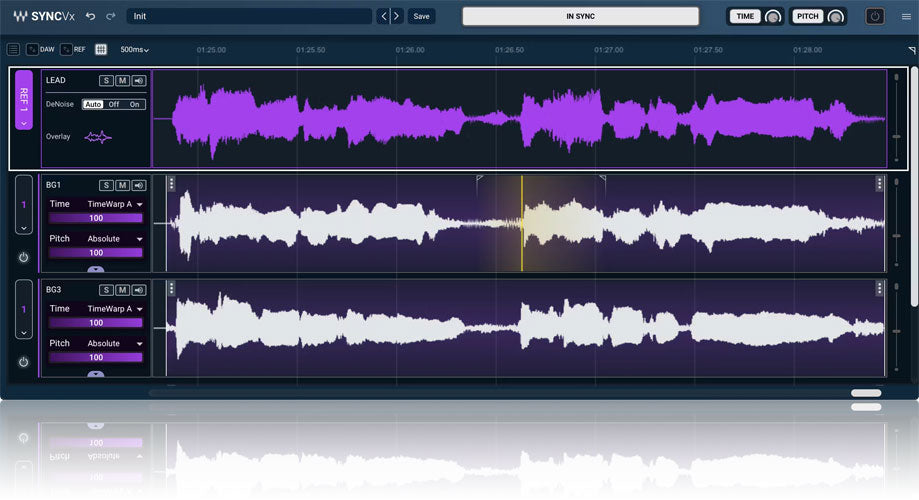Click timeline ruler at 01:26.50
The width and height of the screenshot is (919, 500).
coord(509,50)
